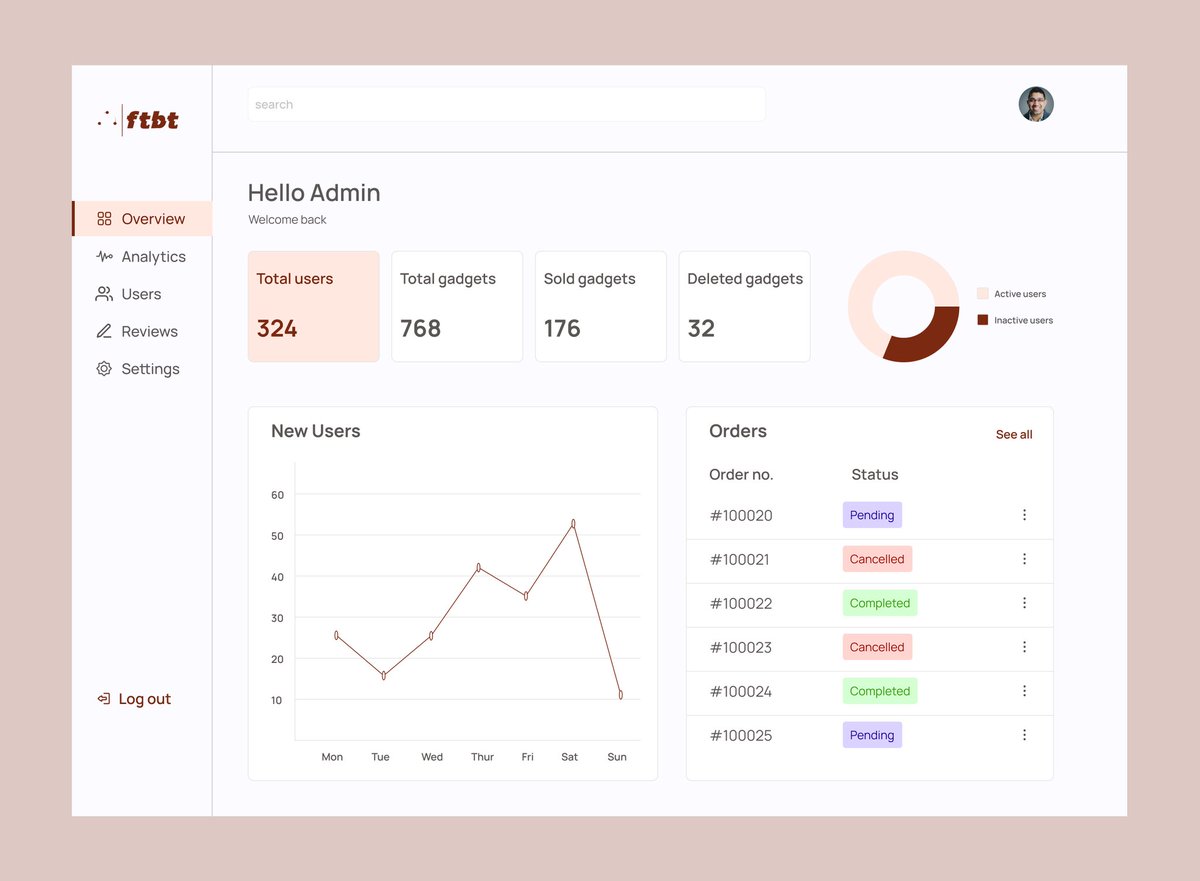Click the Analytics waveform icon

103,256
